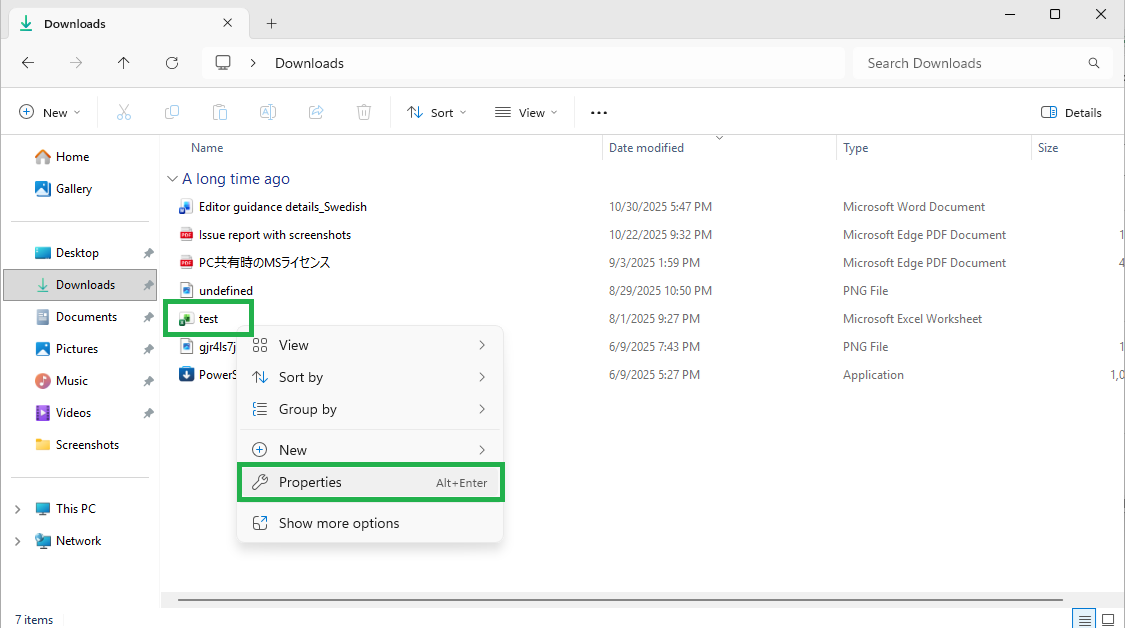Collapse the A long time ago group
The image size is (1128, 628).
tap(172, 178)
